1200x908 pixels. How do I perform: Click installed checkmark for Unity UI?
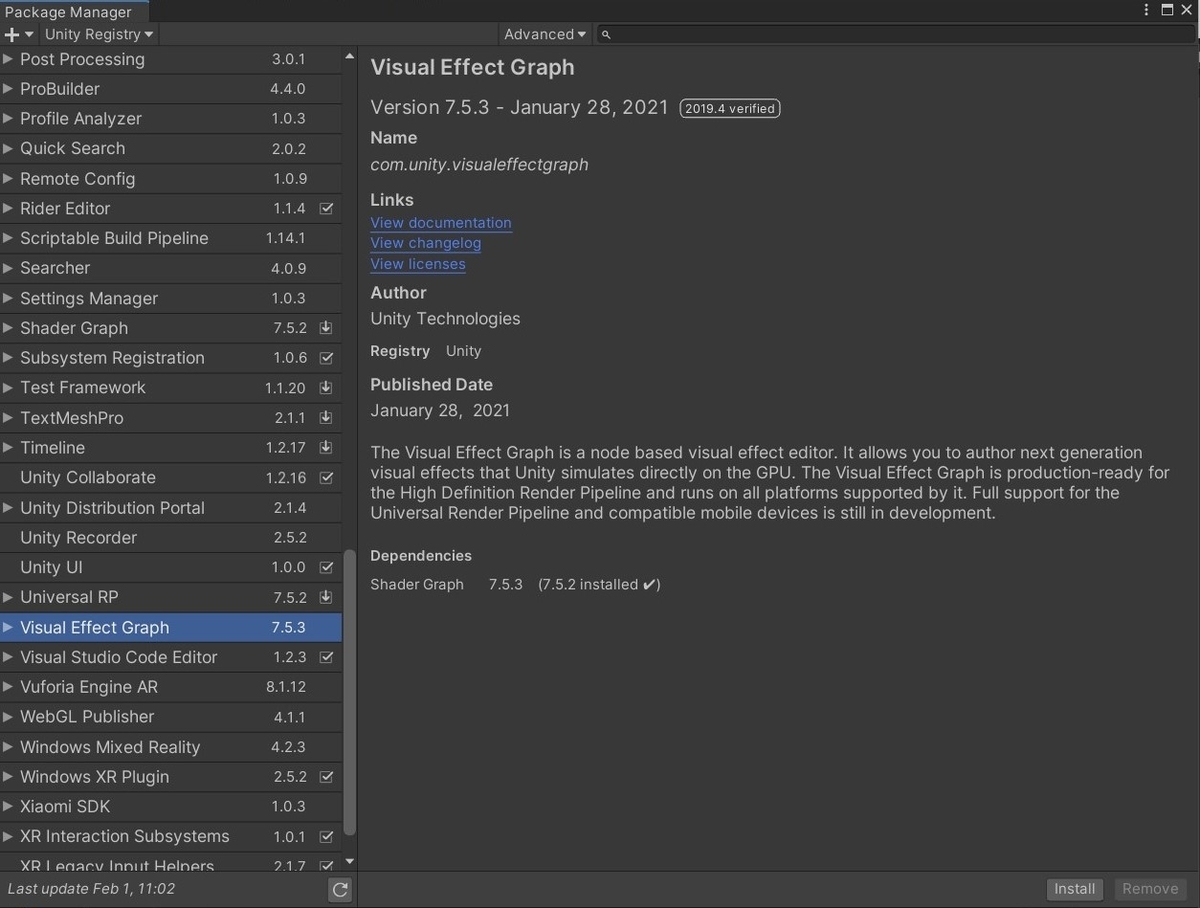(326, 567)
